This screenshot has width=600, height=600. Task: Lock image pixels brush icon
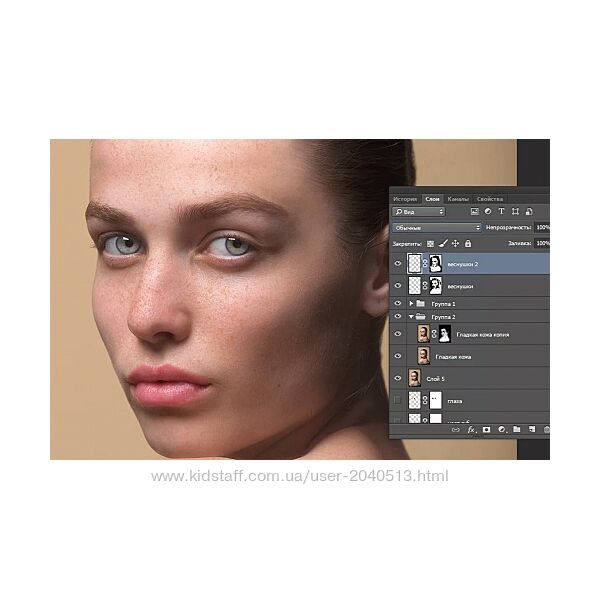443,243
